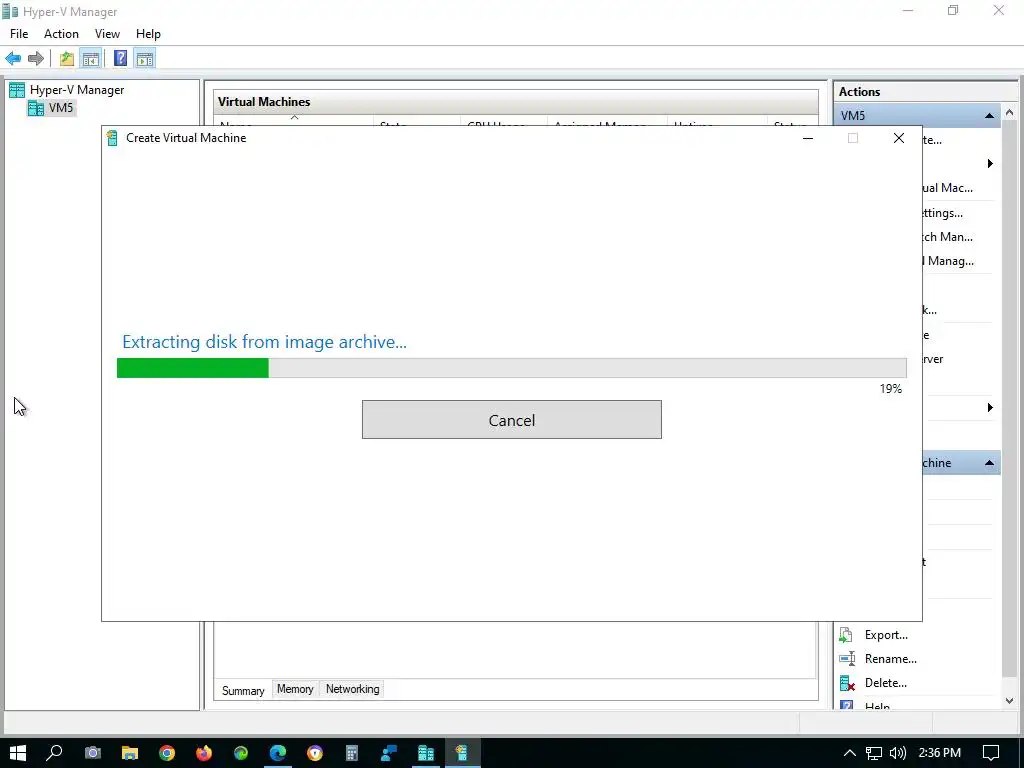Switch to the Create Virtual Machine taskbar button
The height and width of the screenshot is (768, 1024).
(x=462, y=753)
